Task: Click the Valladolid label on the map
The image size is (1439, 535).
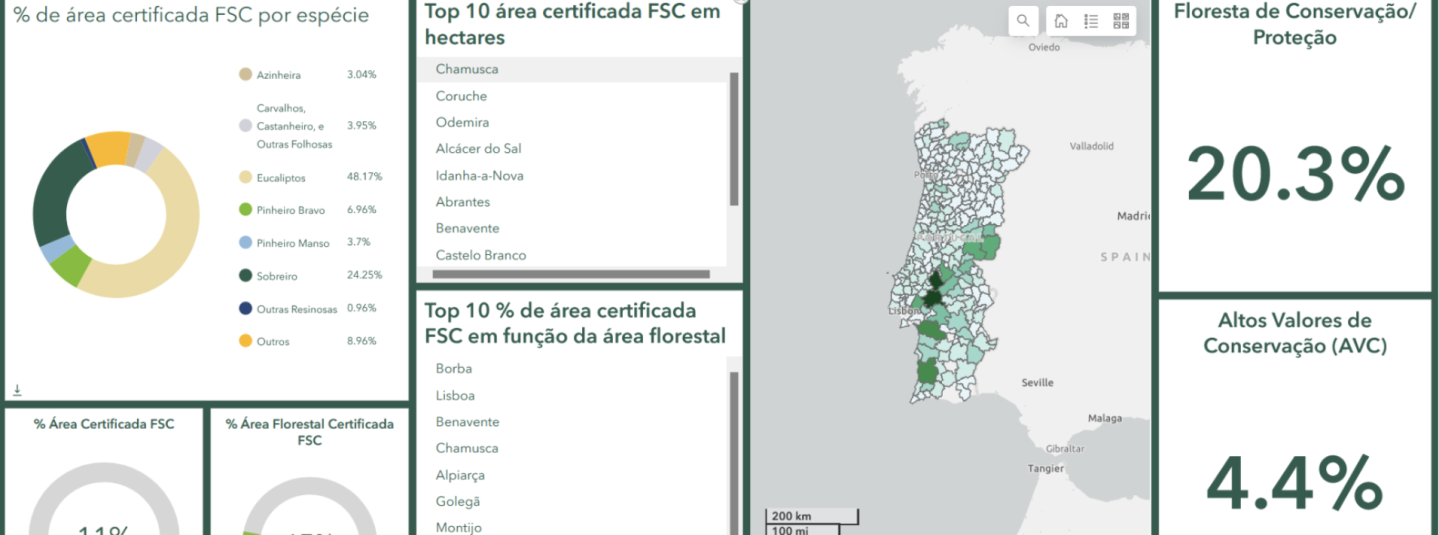Action: [1092, 146]
